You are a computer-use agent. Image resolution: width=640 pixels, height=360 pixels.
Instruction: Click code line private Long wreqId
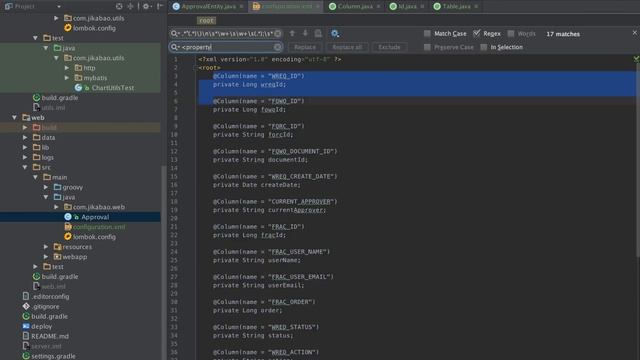249,84
